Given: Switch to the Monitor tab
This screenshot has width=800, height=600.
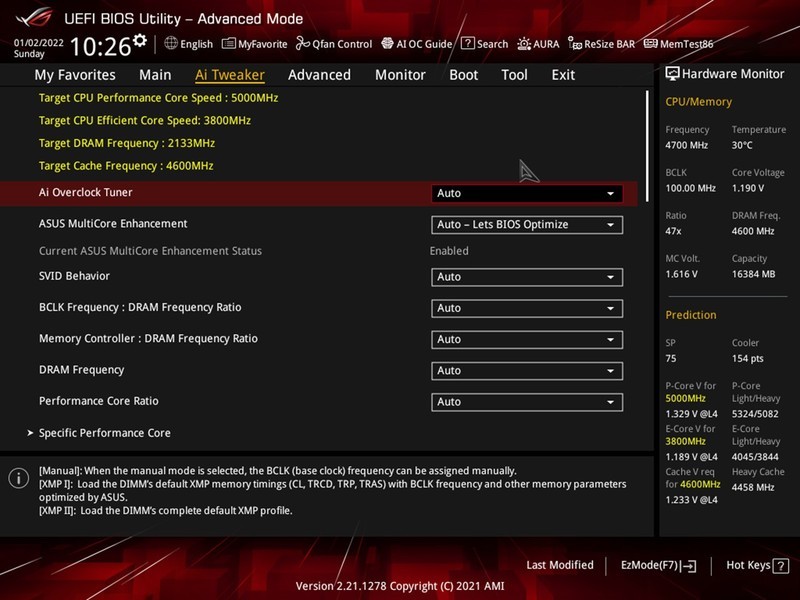Looking at the screenshot, I should (400, 75).
